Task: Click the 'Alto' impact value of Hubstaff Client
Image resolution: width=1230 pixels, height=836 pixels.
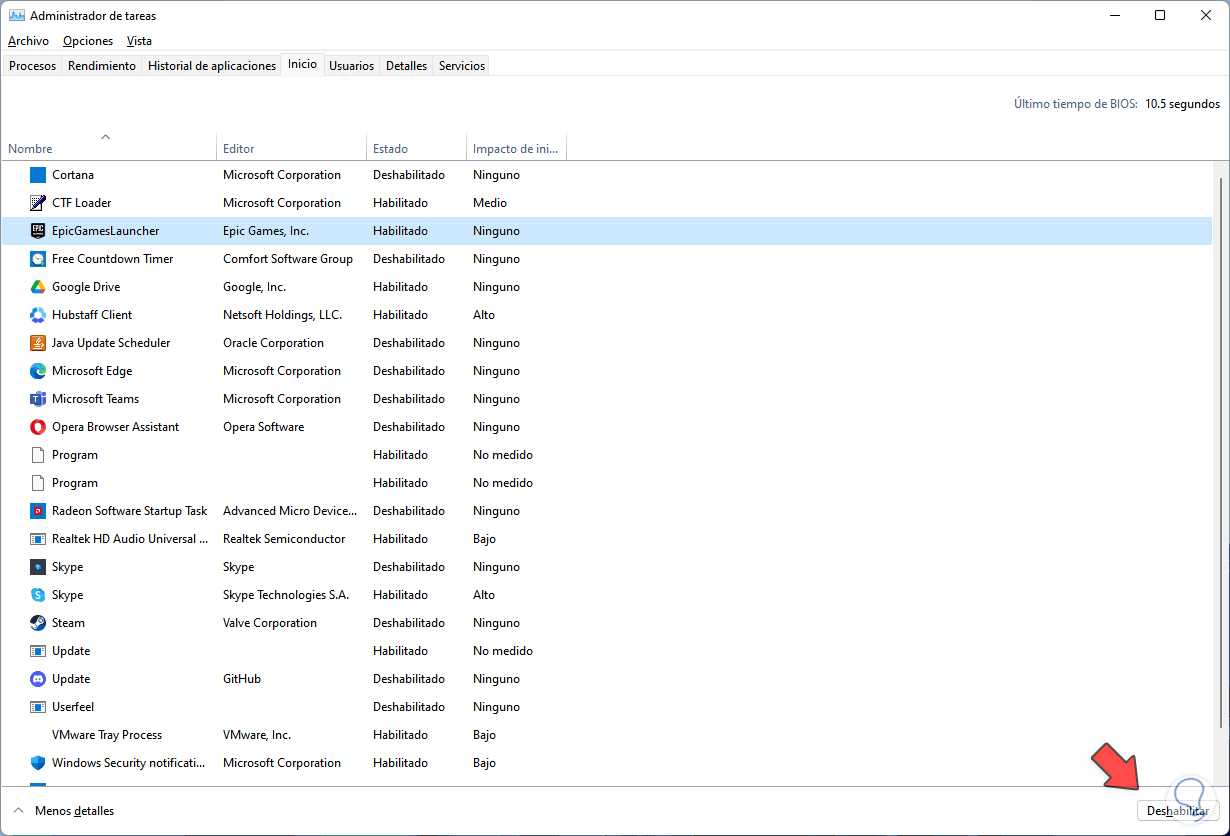Action: pyautogui.click(x=484, y=315)
